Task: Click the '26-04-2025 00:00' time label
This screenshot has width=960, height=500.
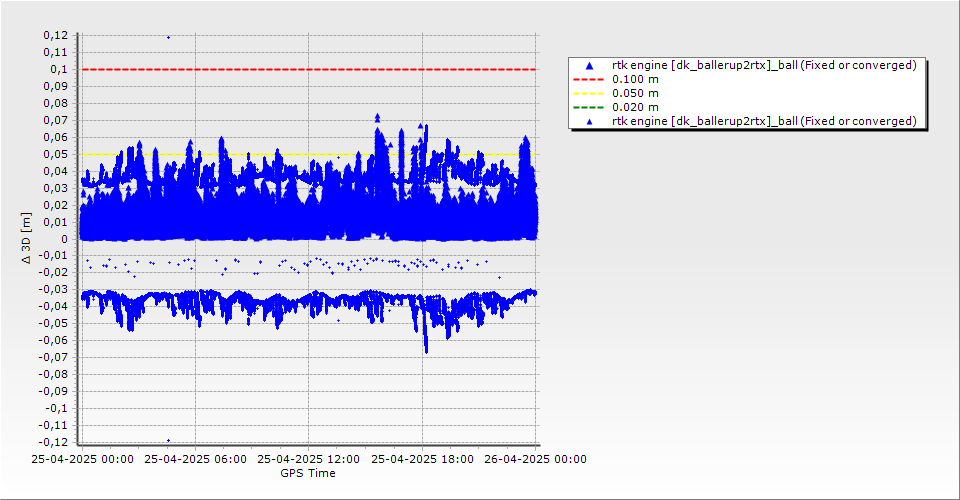Action: (535, 459)
